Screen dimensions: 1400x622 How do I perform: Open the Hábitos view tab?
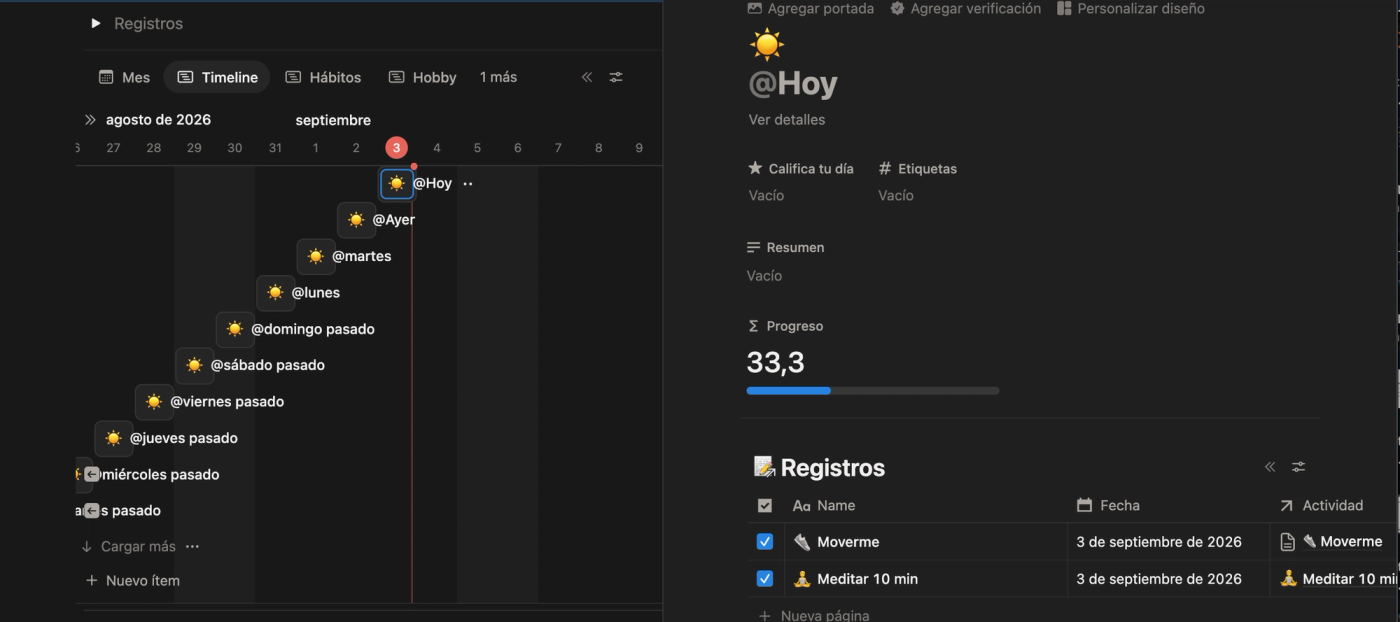click(x=323, y=77)
